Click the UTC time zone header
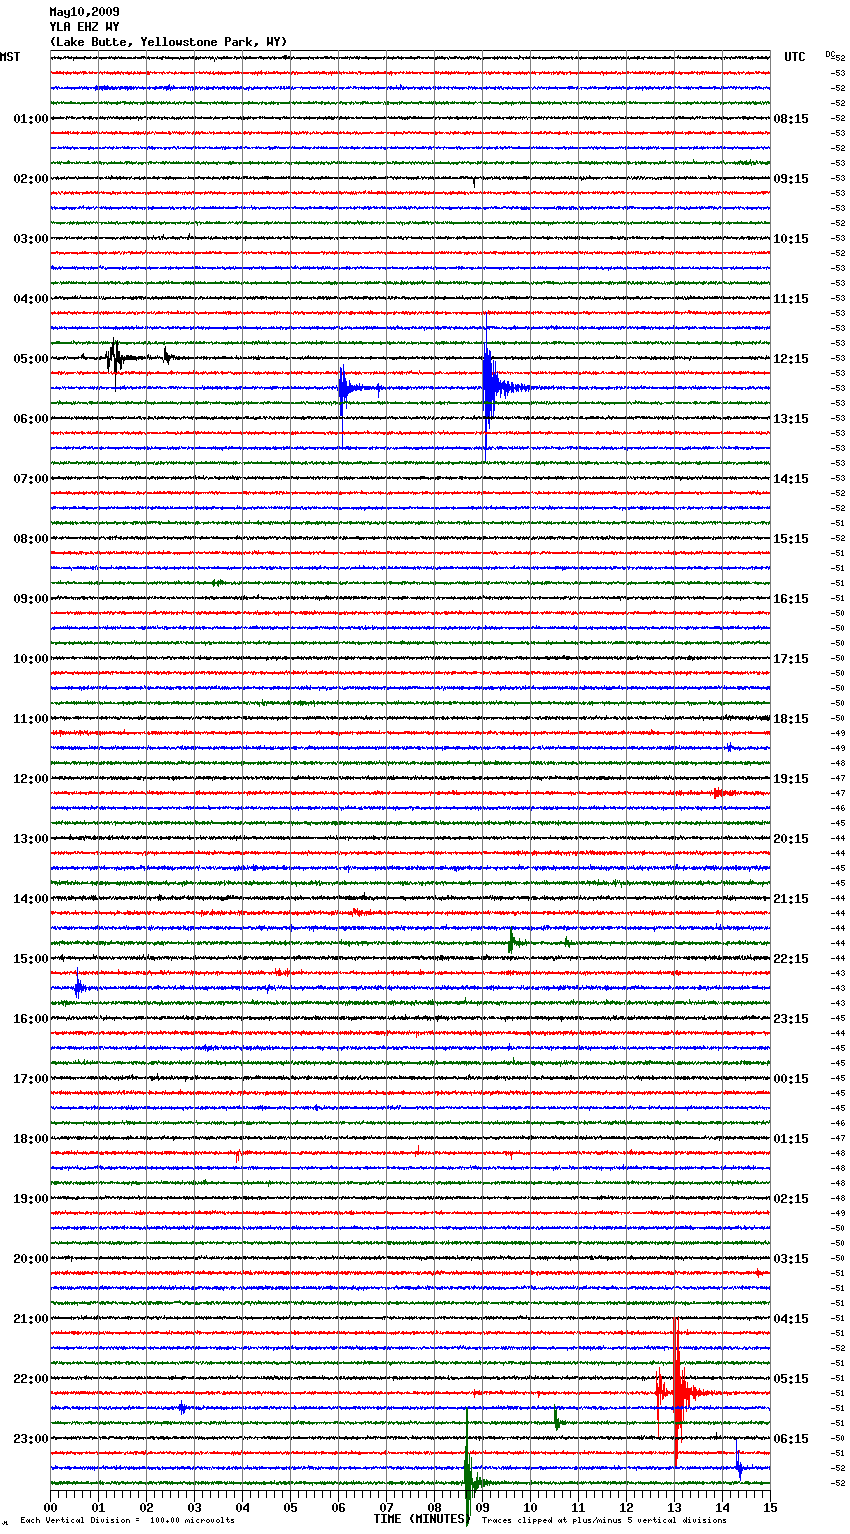Image resolution: width=850 pixels, height=1534 pixels. [795, 57]
